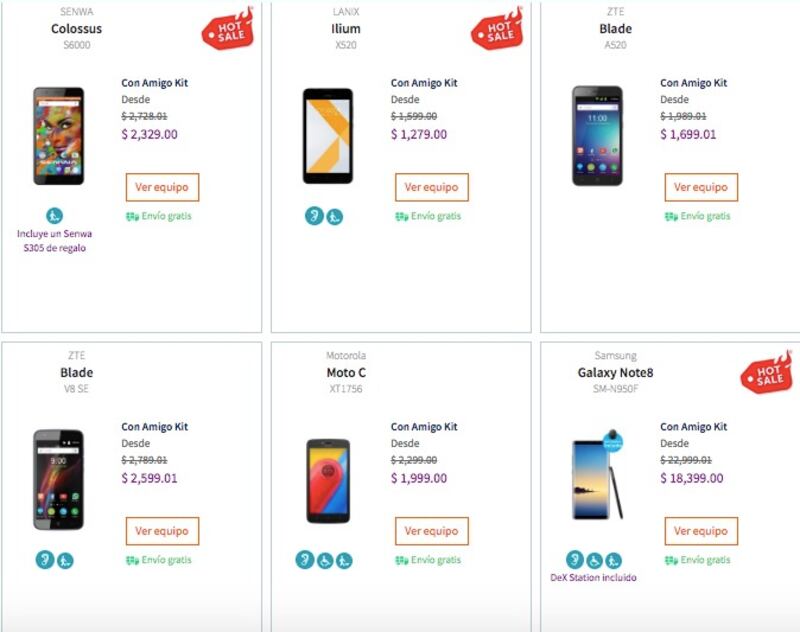View the Galaxy Note8 via Ver equipo
This screenshot has height=632, width=800.
[x=701, y=531]
